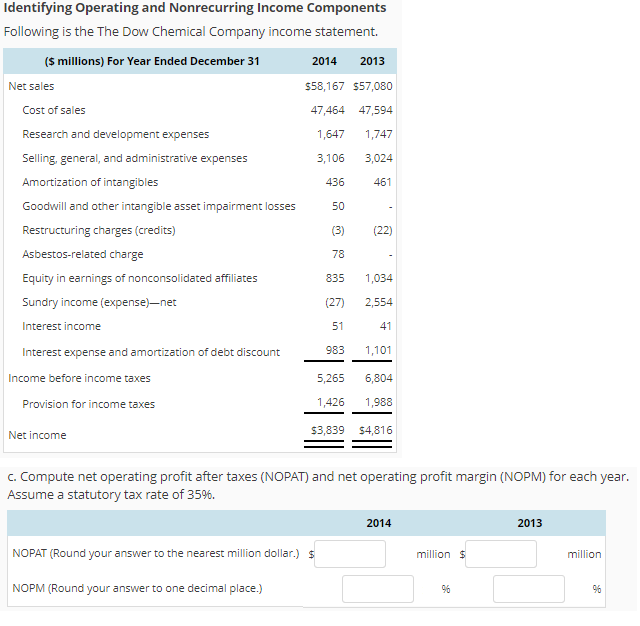Select net income value $3,839
The width and height of the screenshot is (640, 626).
click(328, 431)
